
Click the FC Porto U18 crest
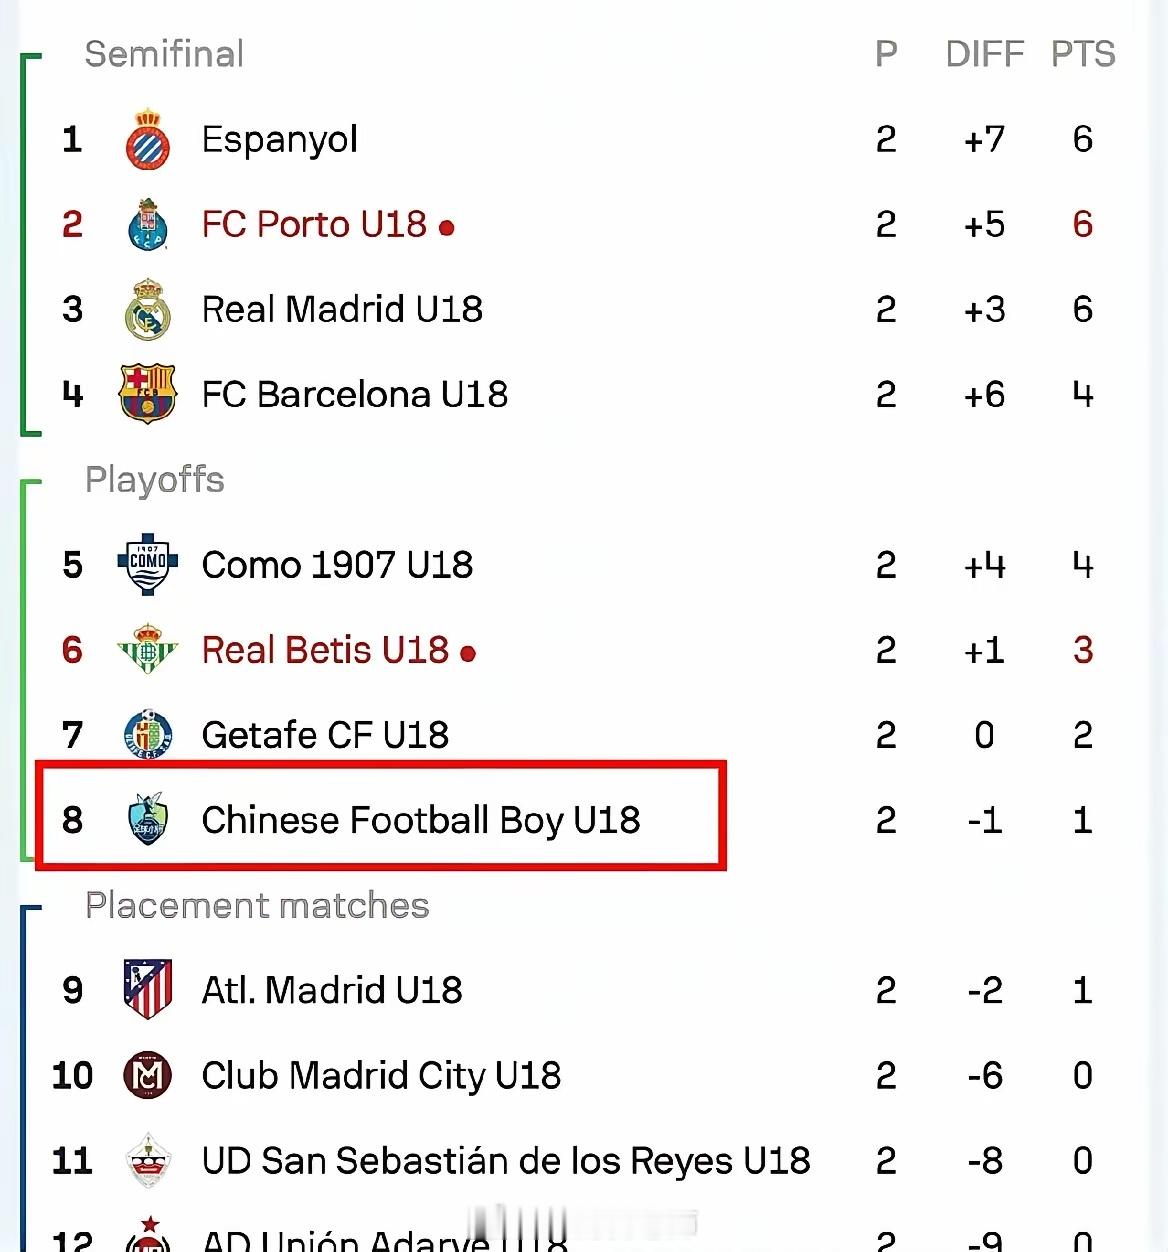[148, 224]
